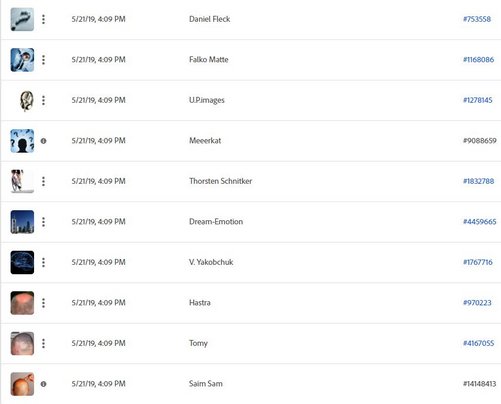Open more options for Daniel Fleck row
Image resolution: width=501 pixels, height=404 pixels.
(43, 19)
